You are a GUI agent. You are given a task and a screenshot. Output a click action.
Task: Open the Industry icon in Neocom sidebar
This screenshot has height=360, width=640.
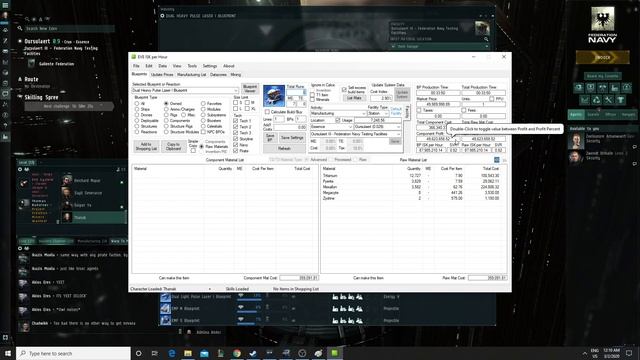point(5,137)
